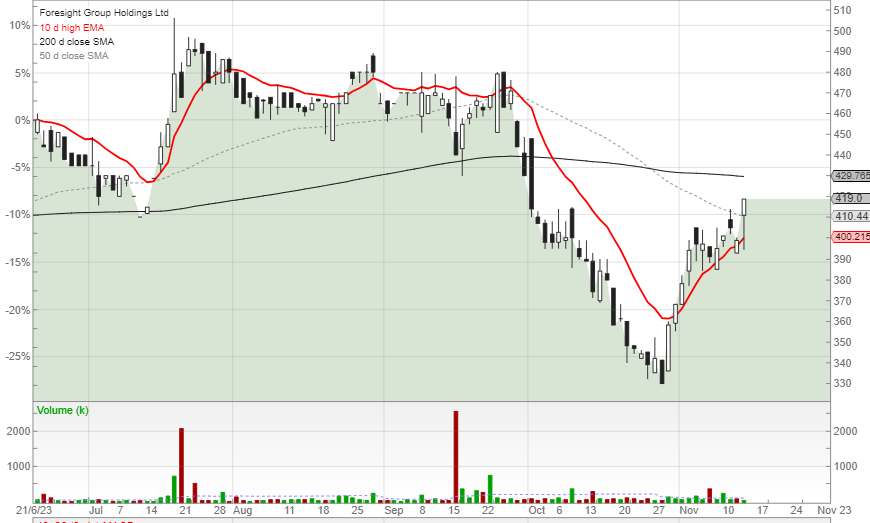Click the candlestick wick peaking above 500
870x523 pixels.
point(174,65)
